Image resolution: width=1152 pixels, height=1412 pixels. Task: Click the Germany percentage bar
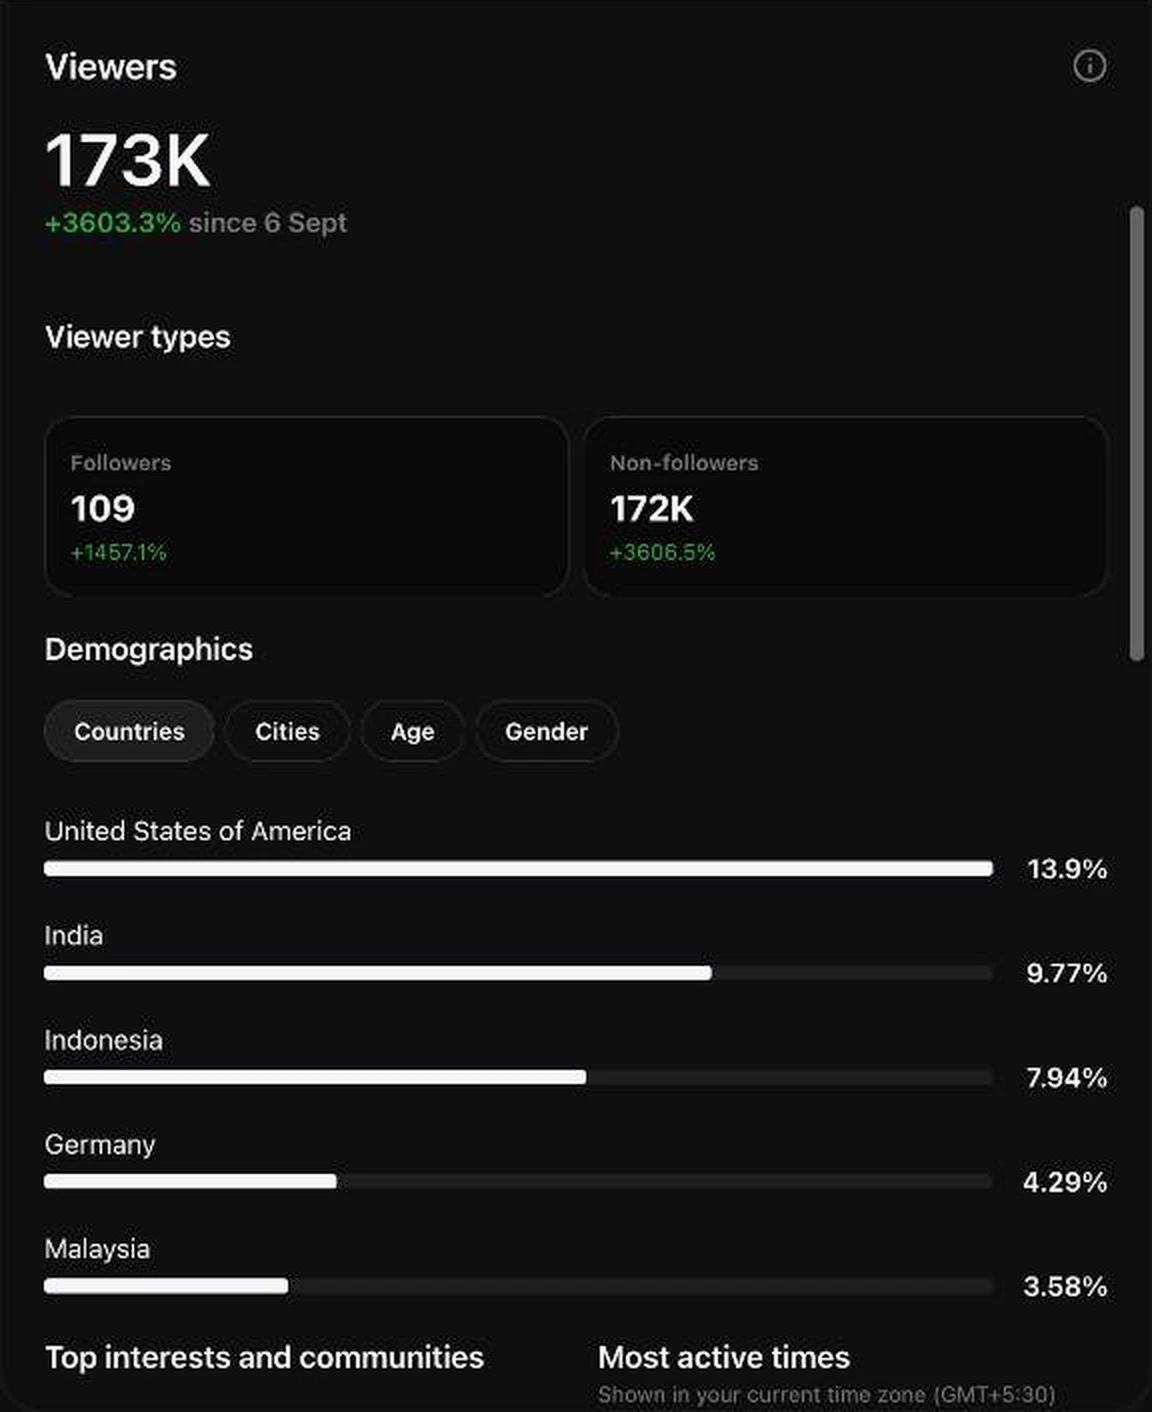[518, 1181]
